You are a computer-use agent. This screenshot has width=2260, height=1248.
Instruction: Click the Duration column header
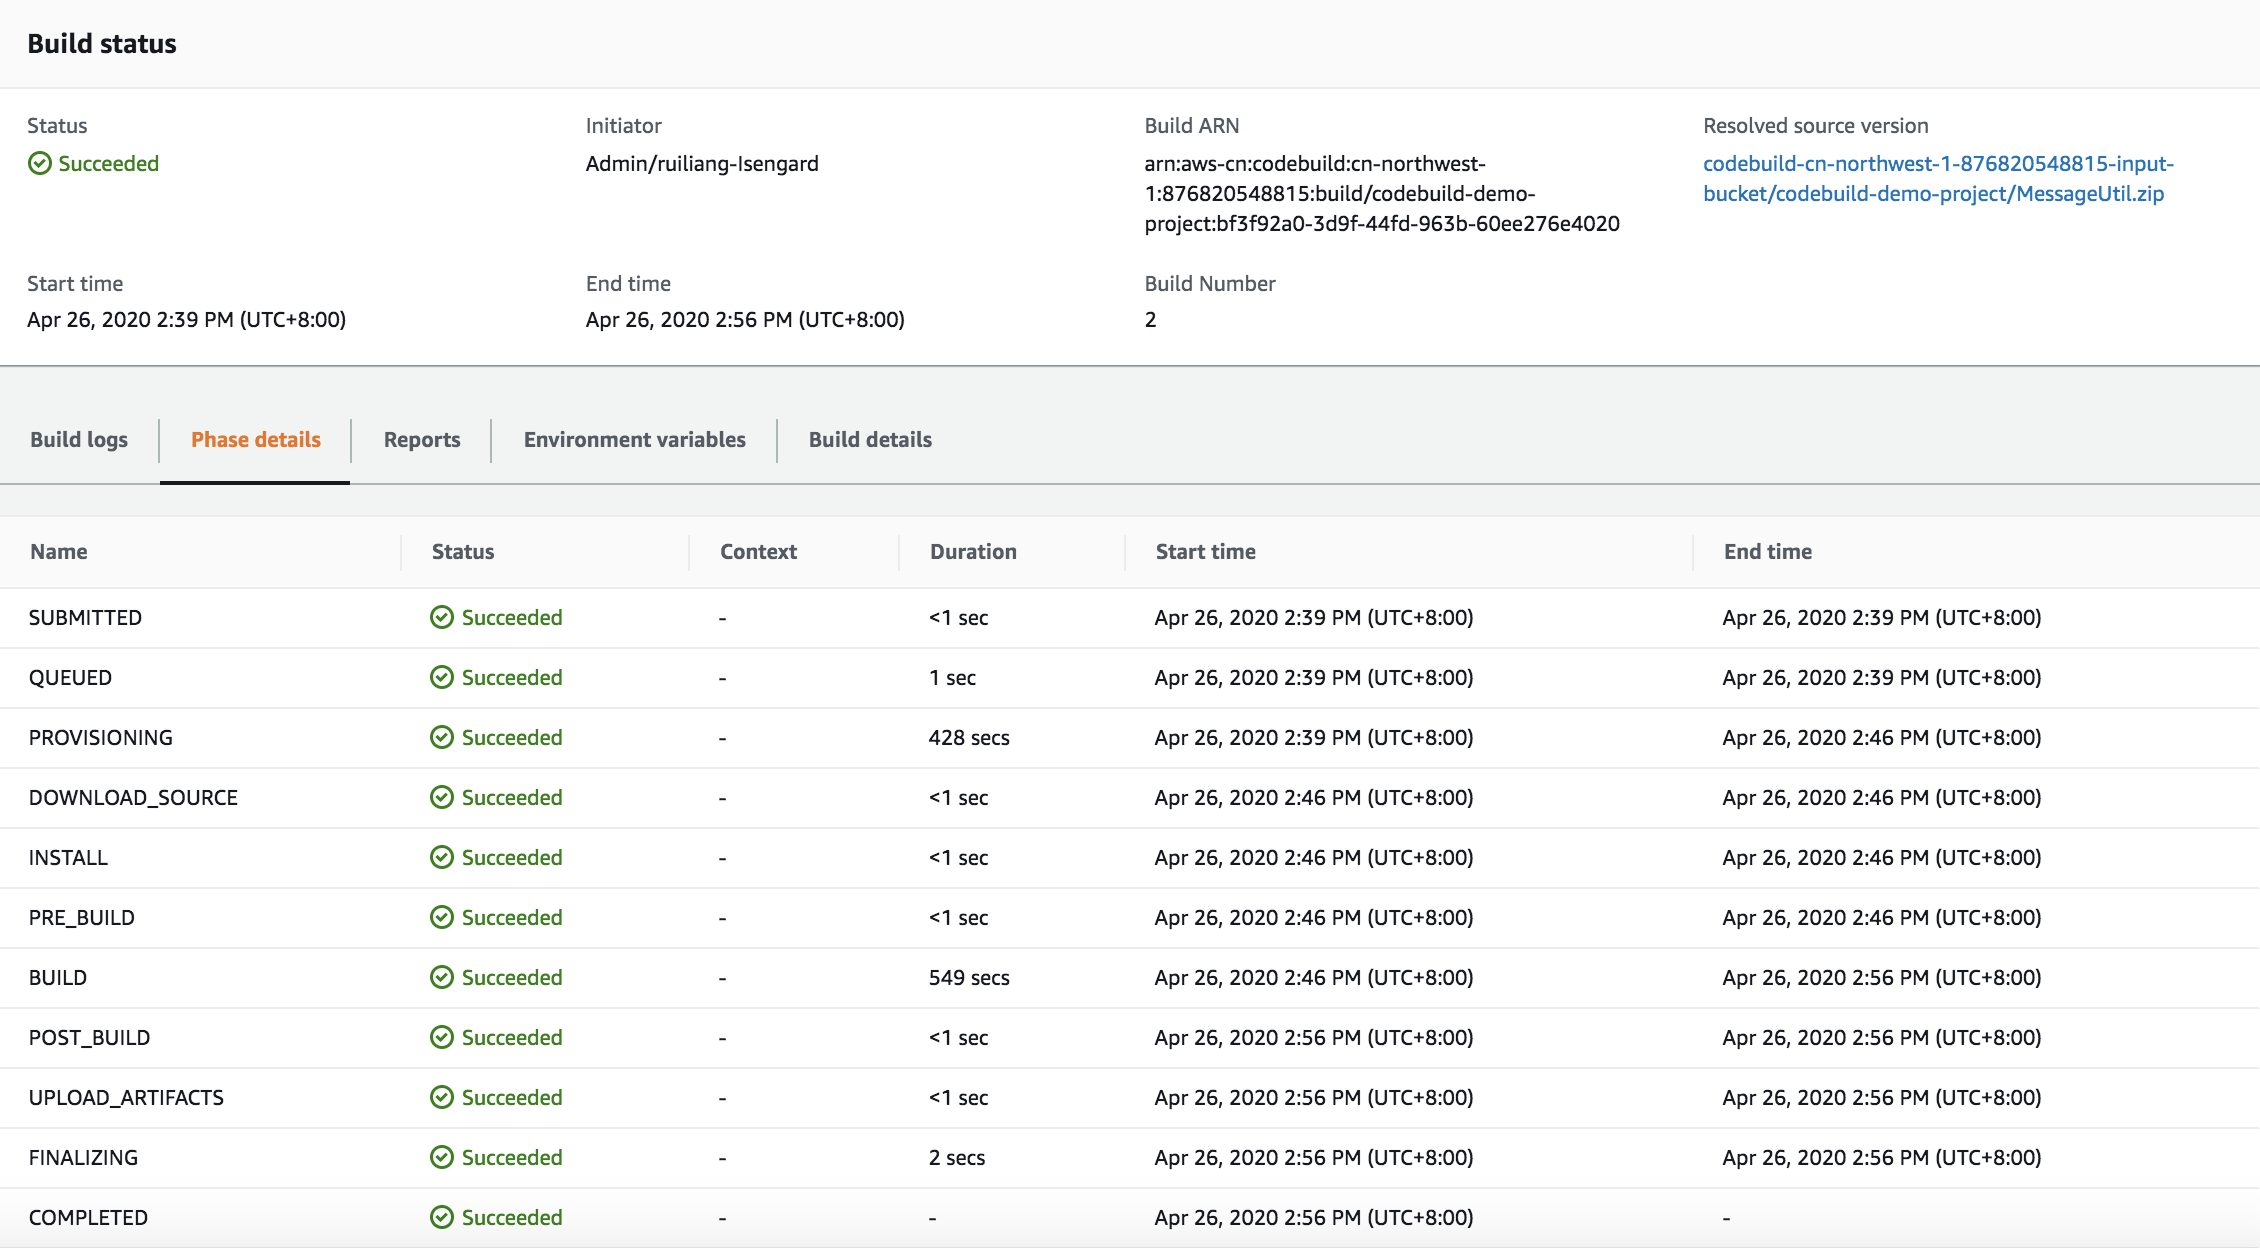973,552
